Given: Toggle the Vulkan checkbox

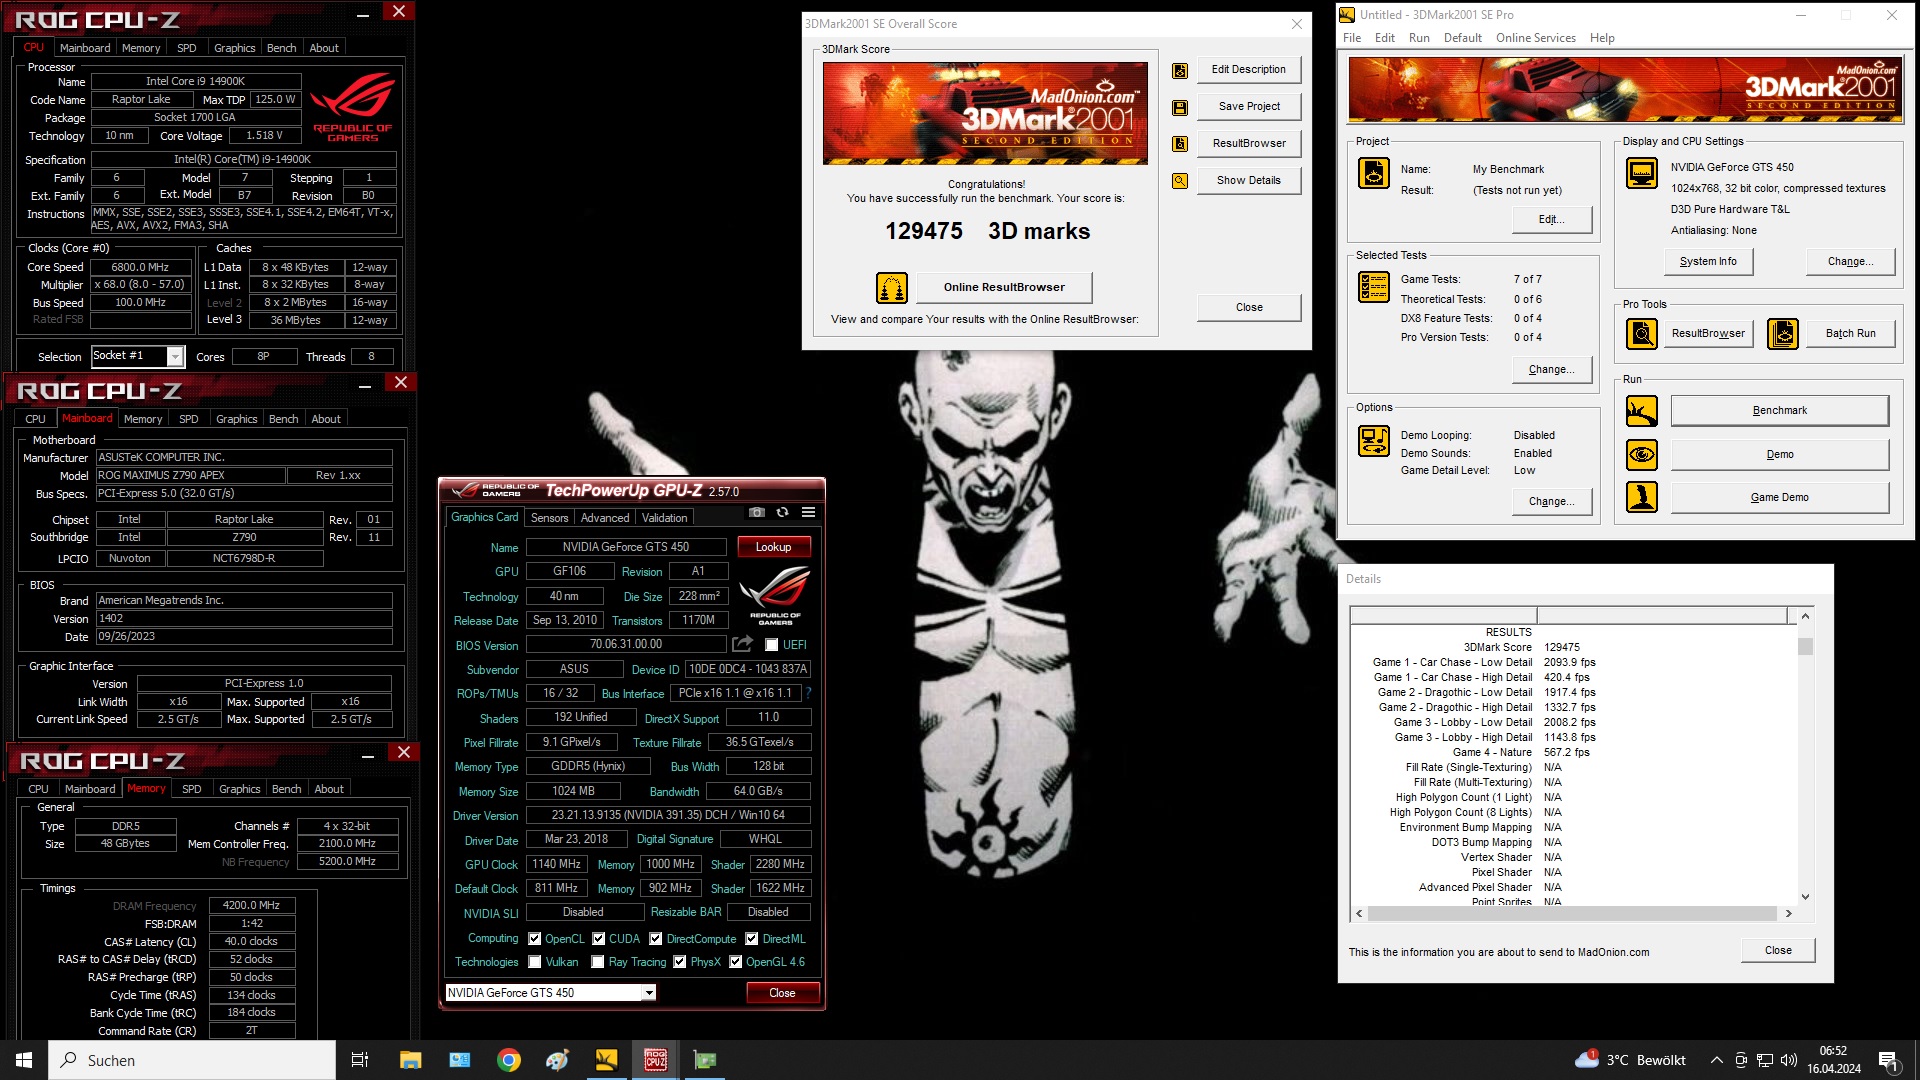Looking at the screenshot, I should (534, 962).
